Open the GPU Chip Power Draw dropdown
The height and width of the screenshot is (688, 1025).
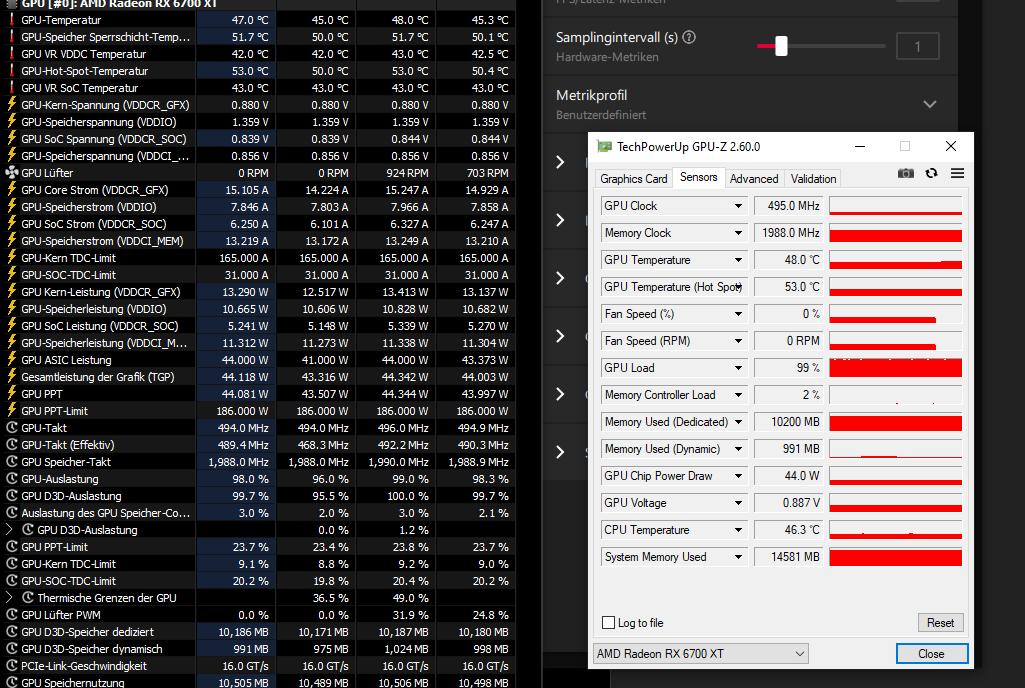tap(738, 476)
